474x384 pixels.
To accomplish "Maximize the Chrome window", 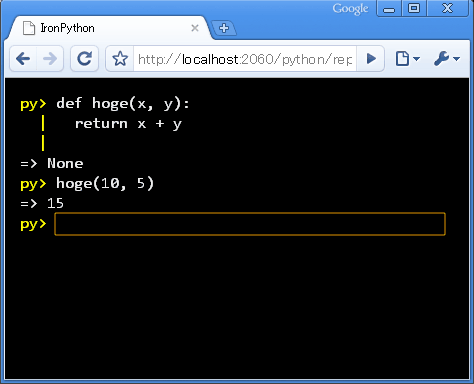I will coord(414,8).
